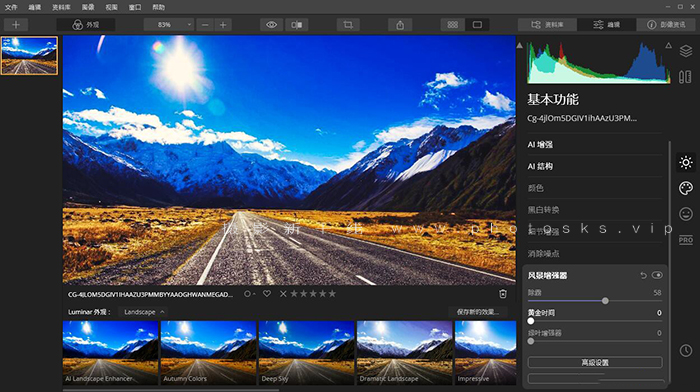Open the 帮助 menu
Viewport: 700px width, 392px height.
[x=158, y=7]
